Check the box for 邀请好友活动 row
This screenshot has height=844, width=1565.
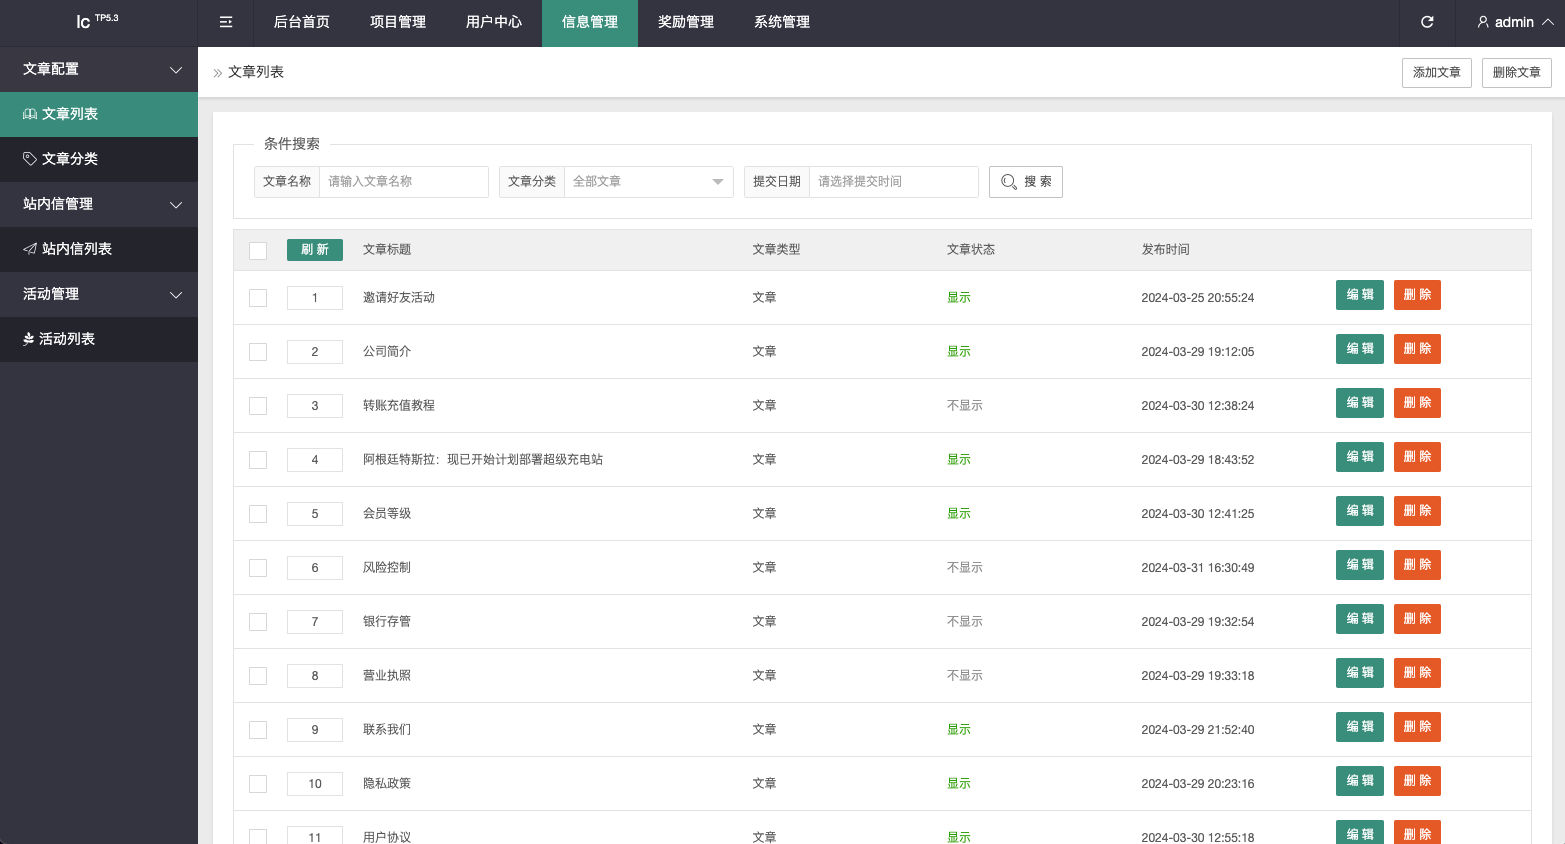pos(258,298)
